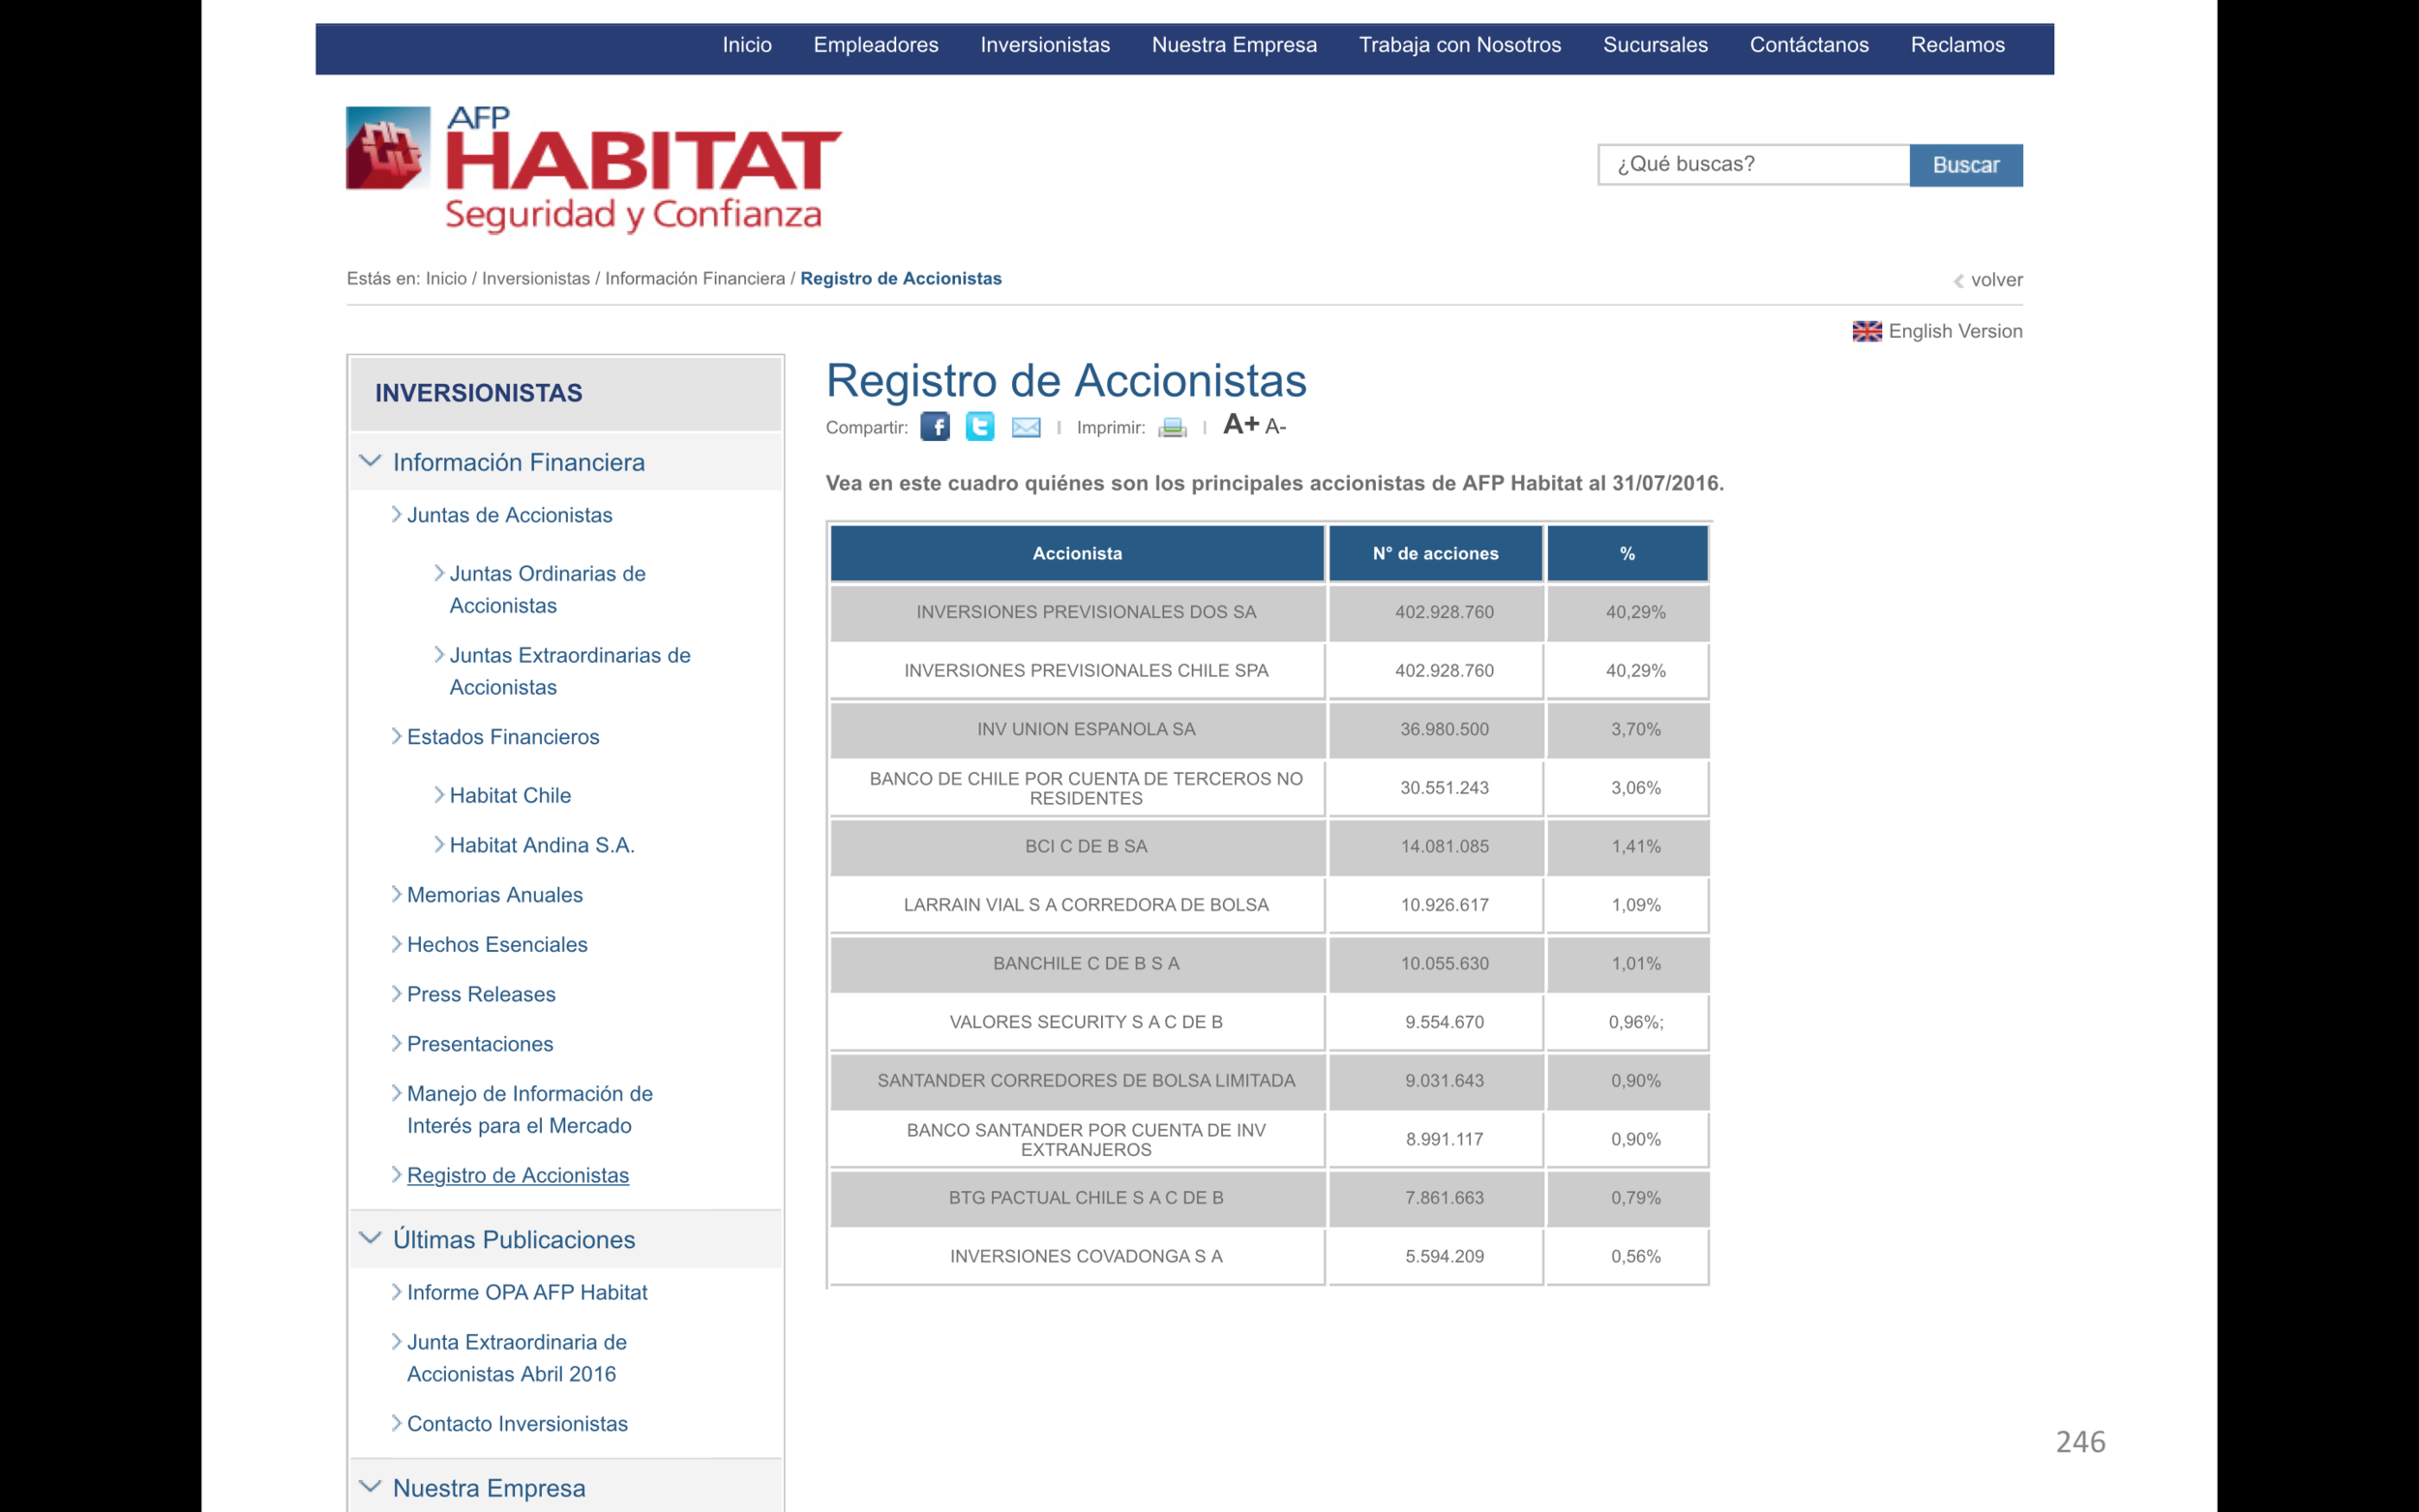Collapse the Últimas Publicaciones section

click(x=370, y=1238)
